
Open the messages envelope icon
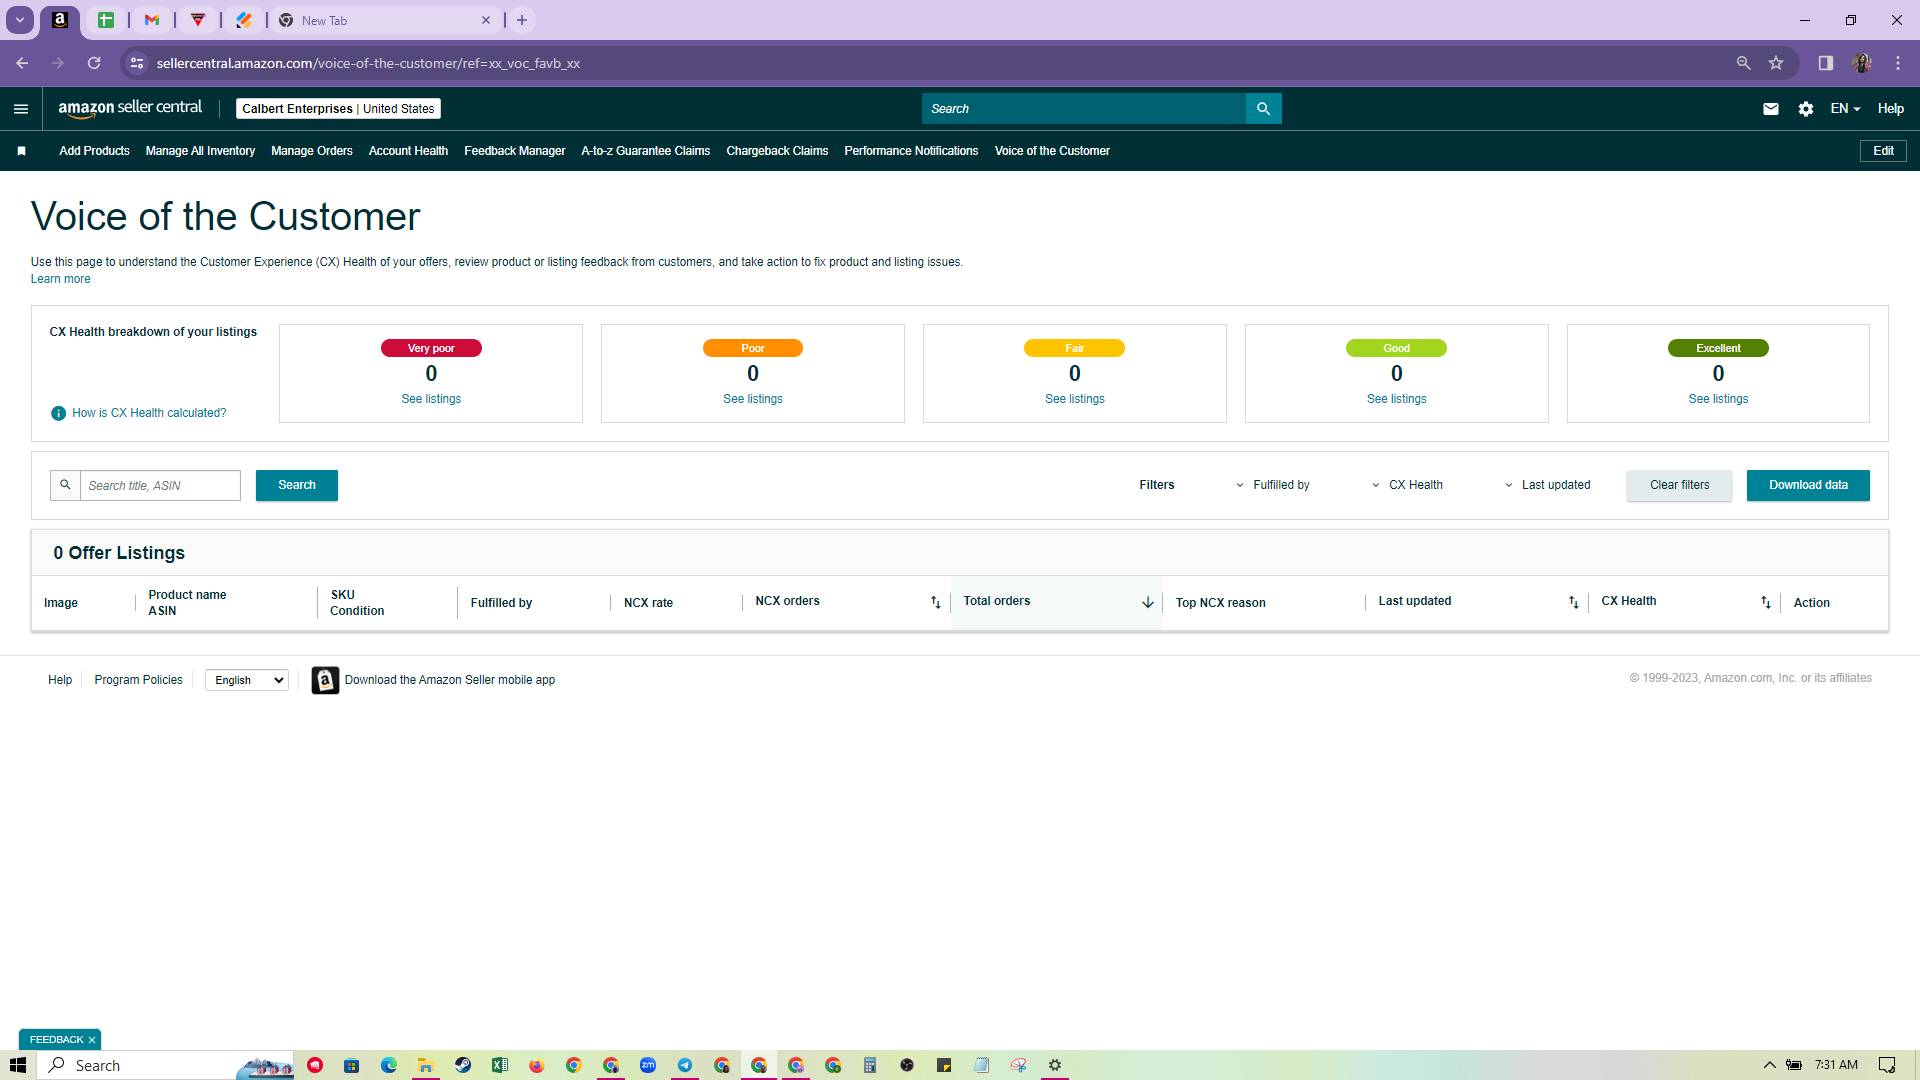coord(1770,109)
